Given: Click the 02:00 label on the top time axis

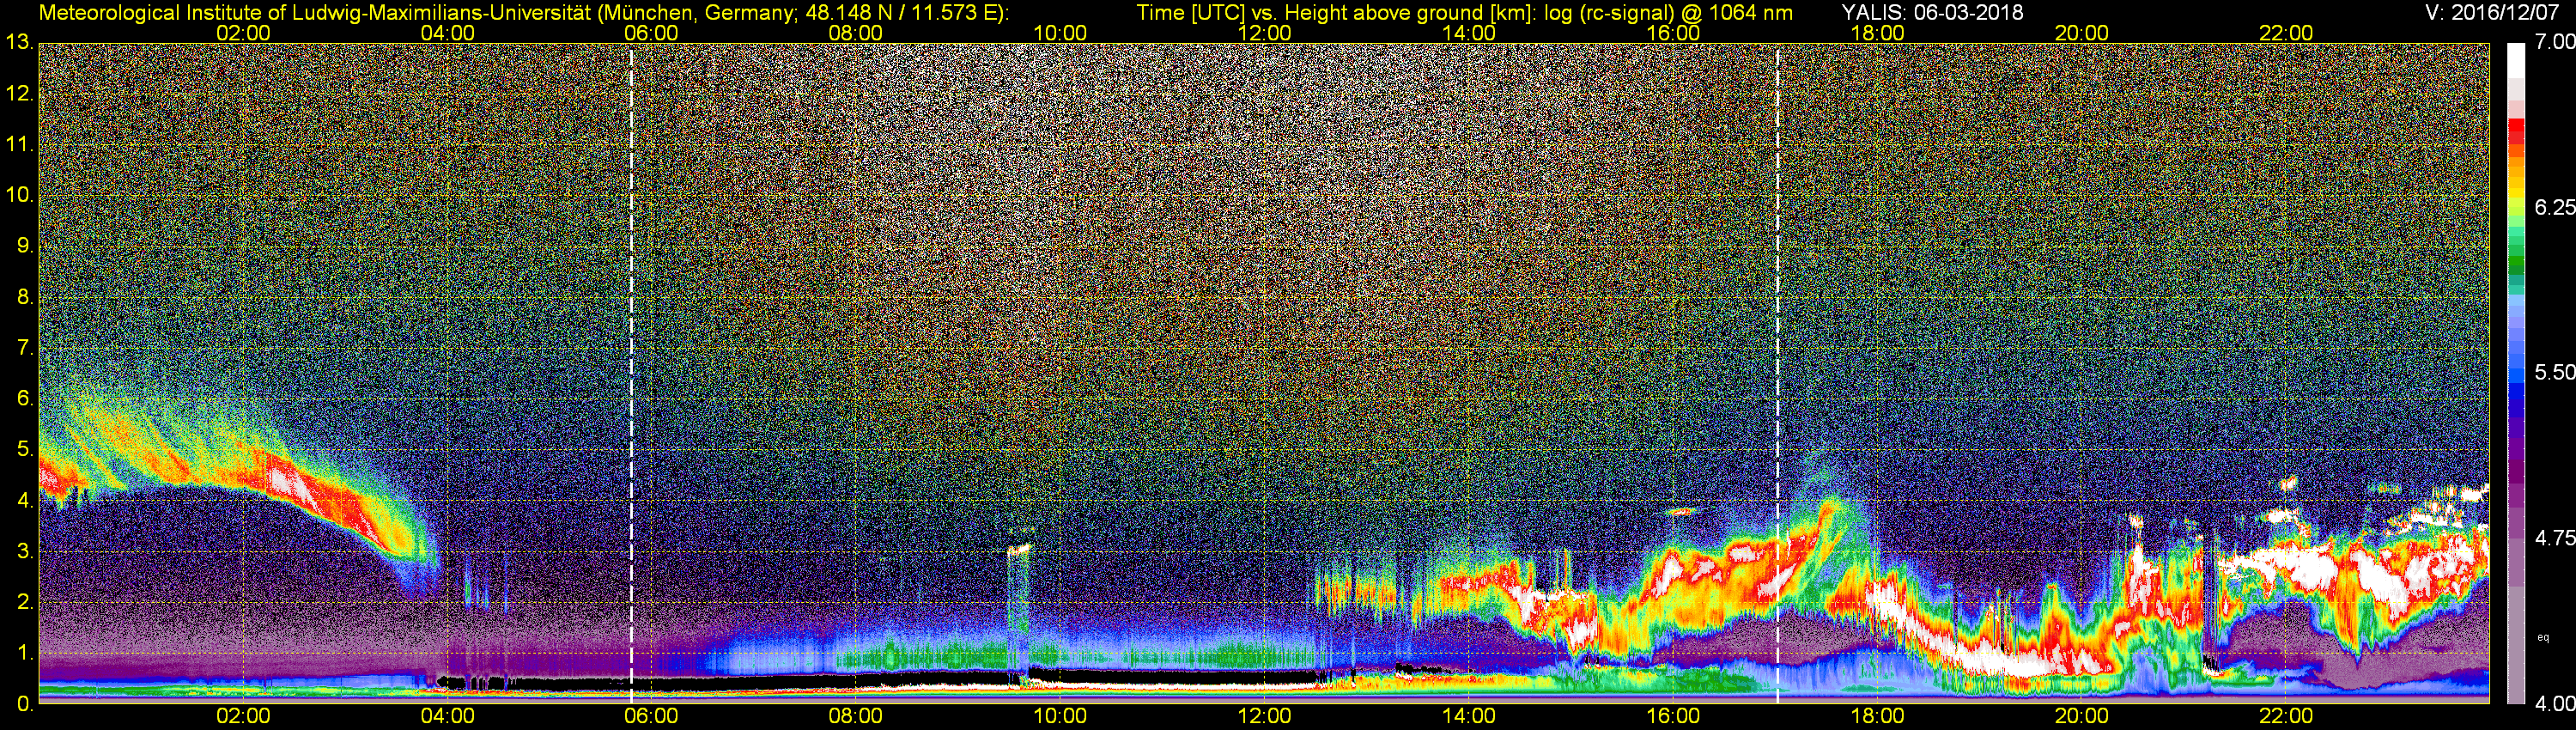Looking at the screenshot, I should (243, 33).
